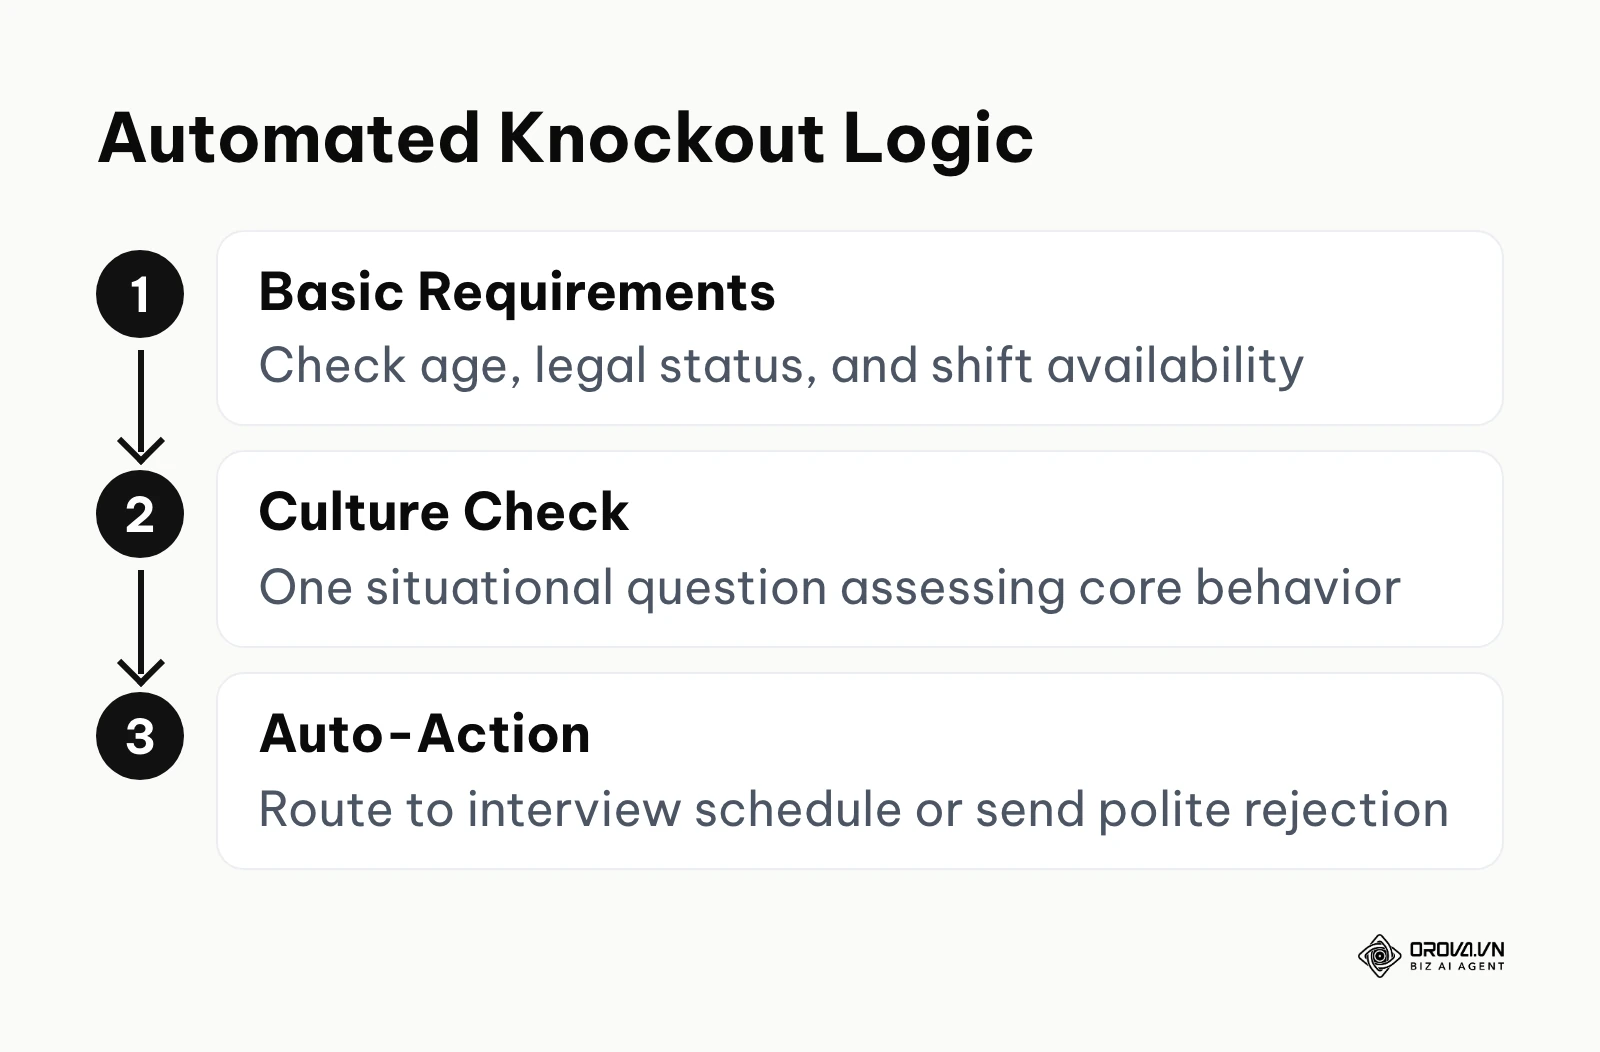Viewport: 1600px width, 1052px height.
Task: Select the Basic Requirements heading
Action: [517, 292]
